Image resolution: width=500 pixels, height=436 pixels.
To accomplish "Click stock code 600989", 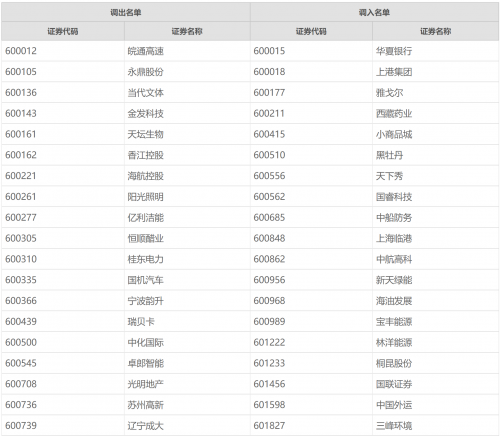I will pos(269,321).
